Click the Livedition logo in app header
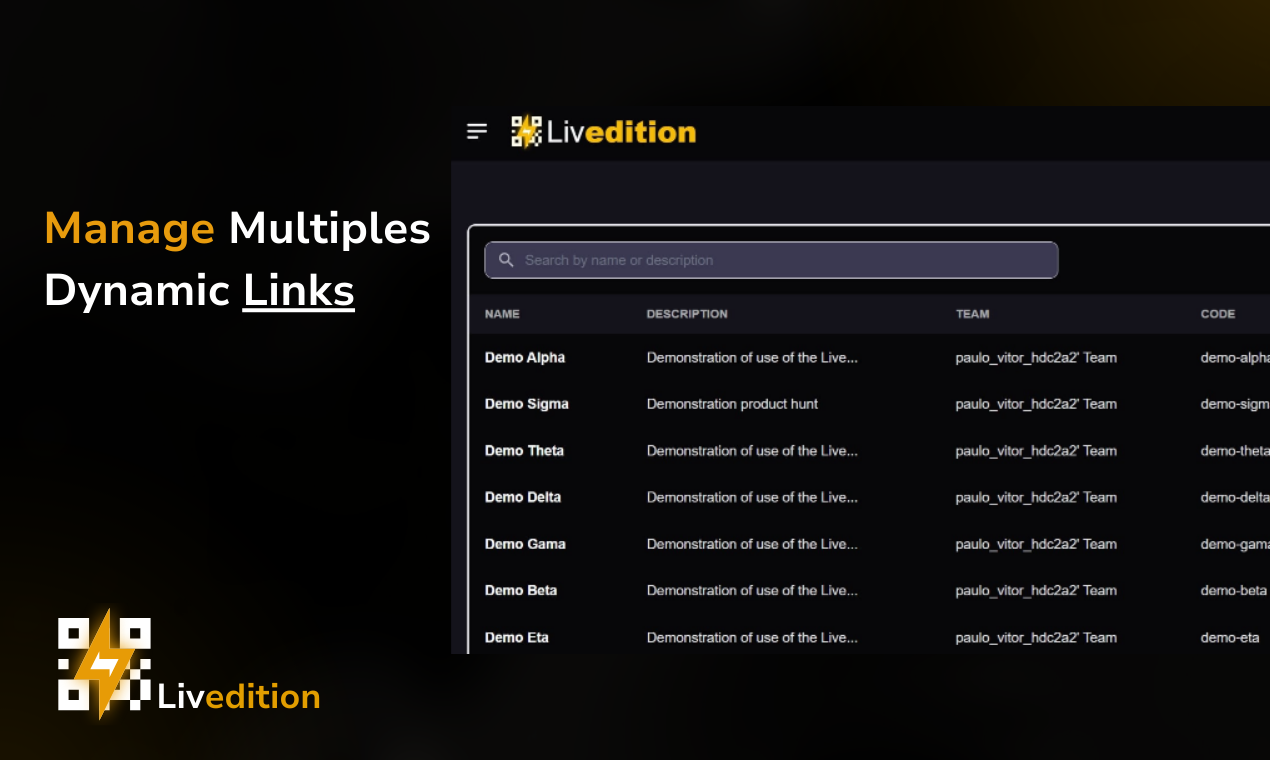 pos(603,132)
